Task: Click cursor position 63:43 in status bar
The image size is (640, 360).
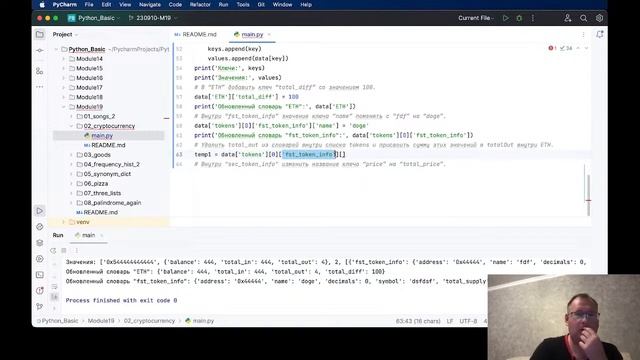Action: pos(418,321)
